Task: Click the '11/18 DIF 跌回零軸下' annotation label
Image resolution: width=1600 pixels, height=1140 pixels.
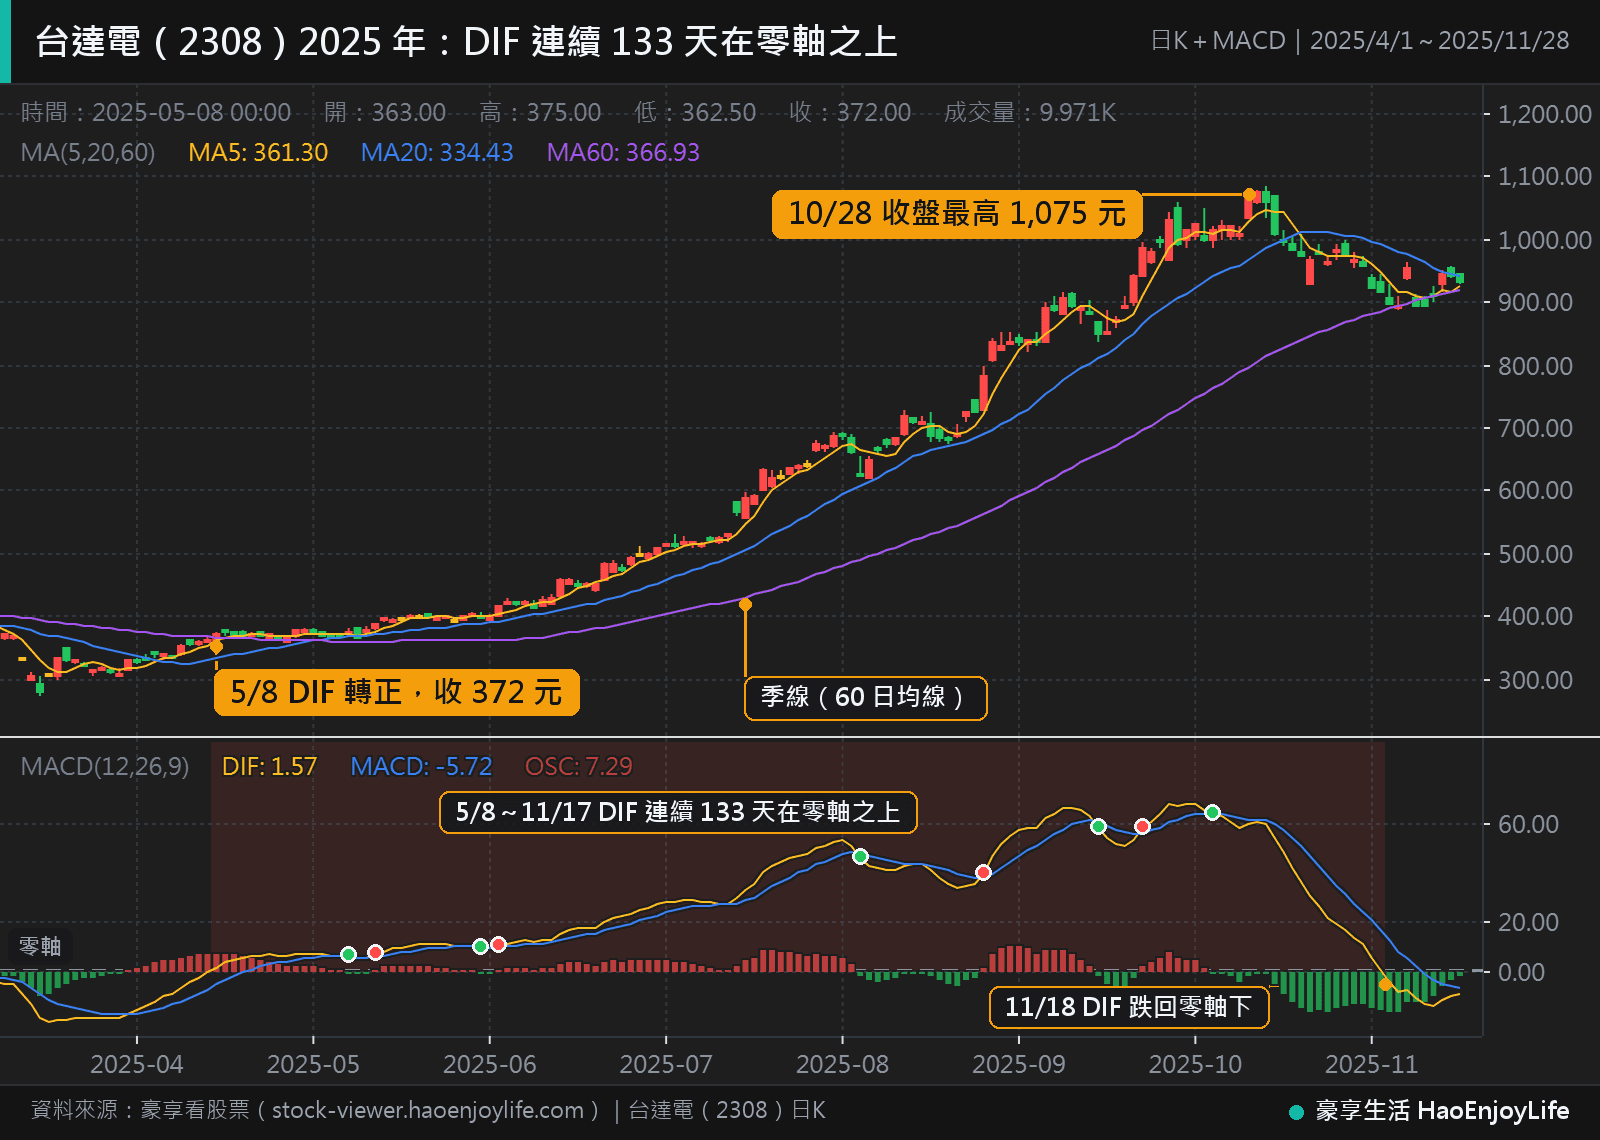Action: pyautogui.click(x=1129, y=1007)
